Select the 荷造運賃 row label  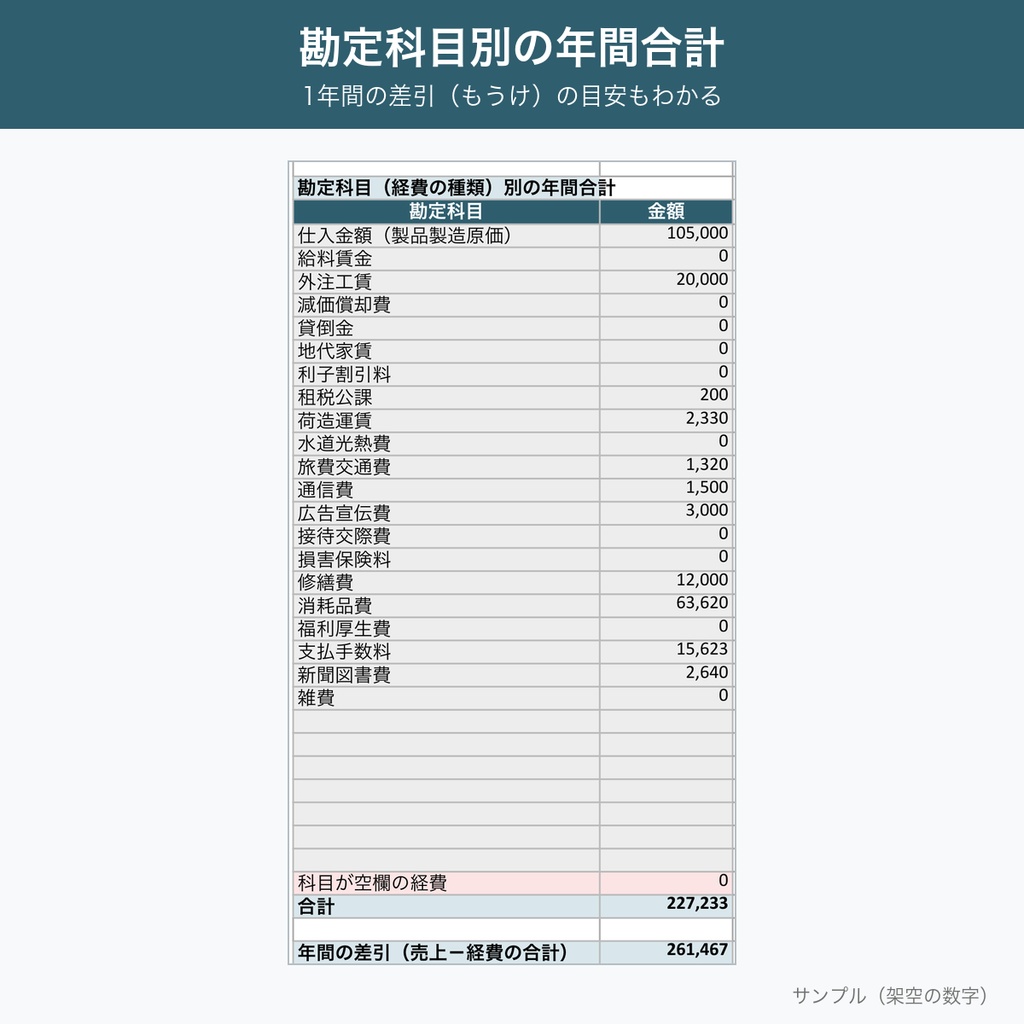click(334, 421)
